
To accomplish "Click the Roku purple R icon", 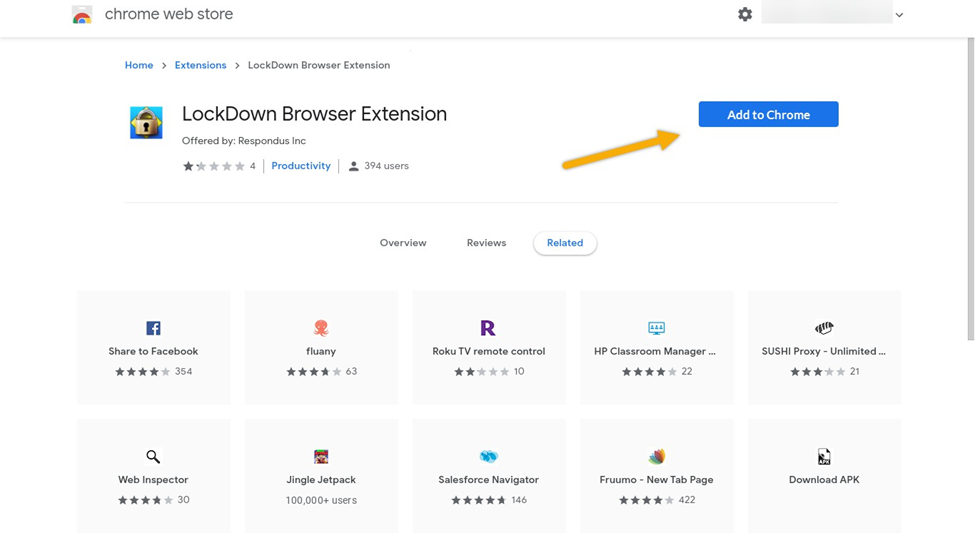I will 488,328.
